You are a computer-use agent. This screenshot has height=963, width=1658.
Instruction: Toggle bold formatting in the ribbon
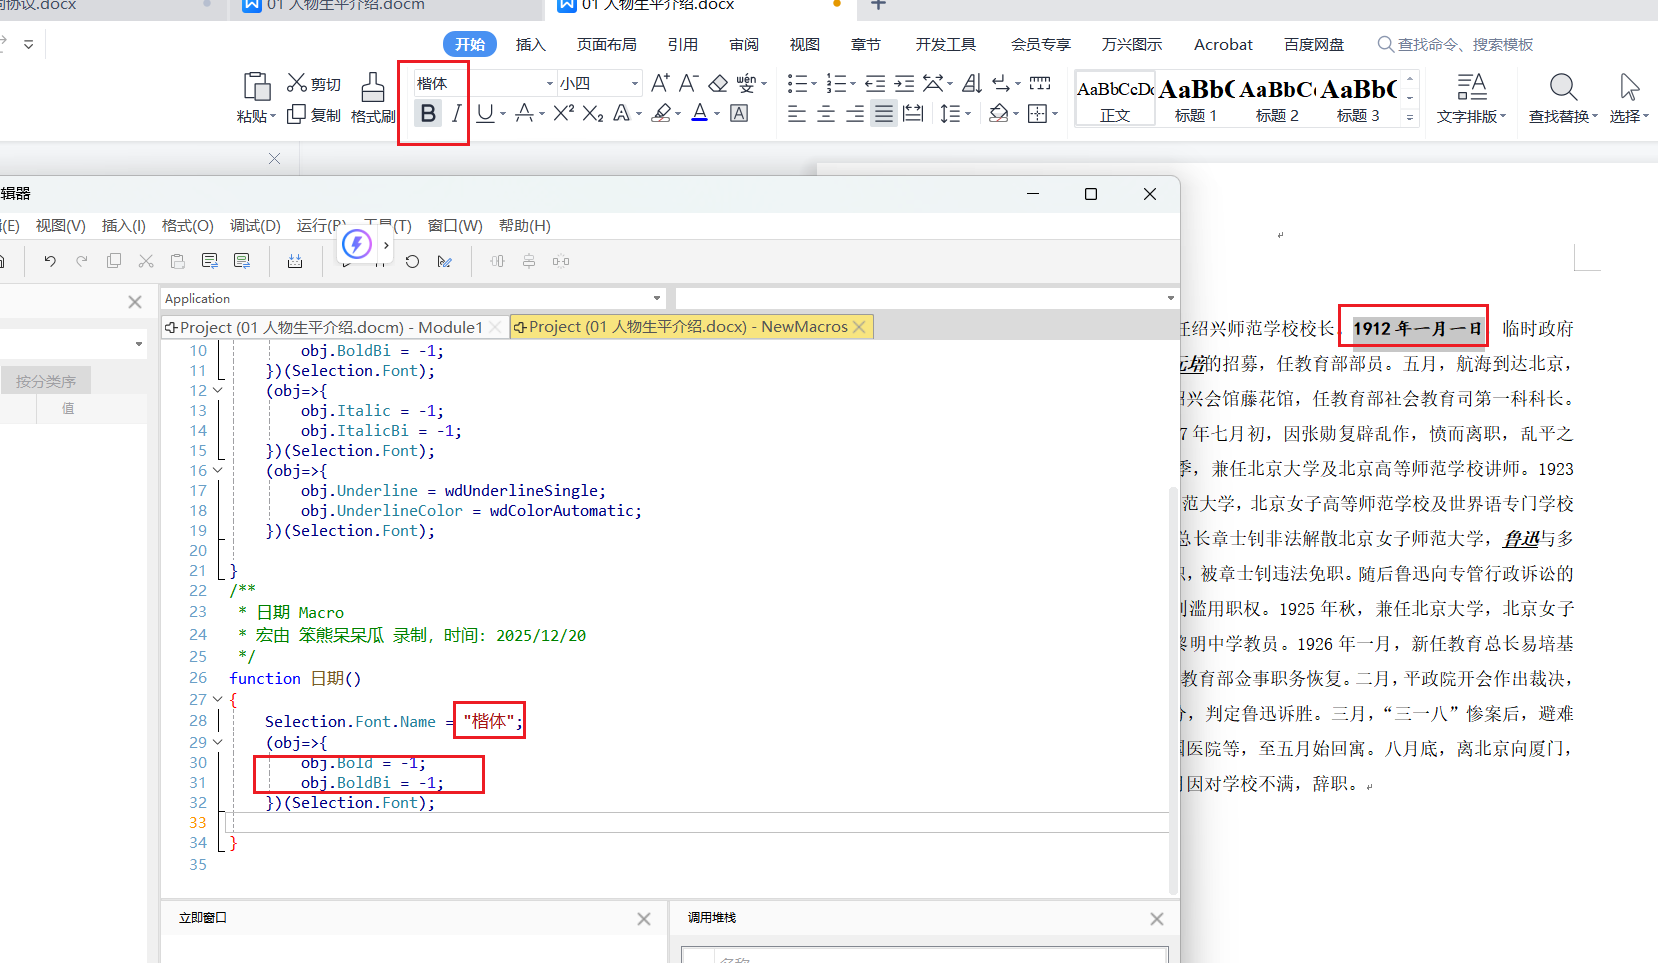tap(428, 114)
